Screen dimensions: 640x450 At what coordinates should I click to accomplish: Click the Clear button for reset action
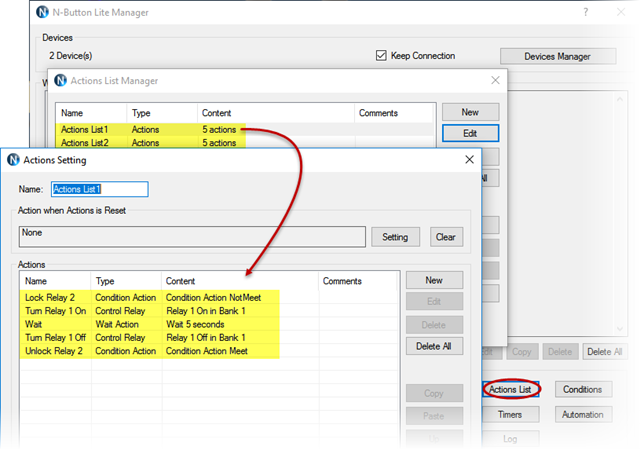[446, 237]
